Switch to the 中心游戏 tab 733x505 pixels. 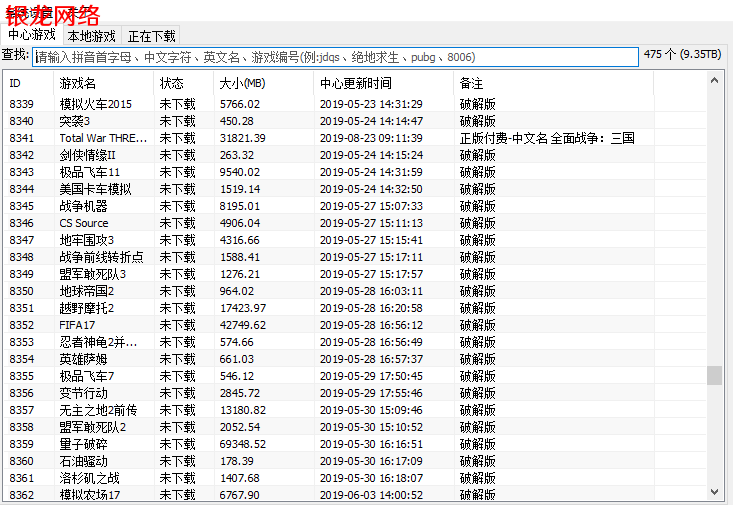coord(32,35)
